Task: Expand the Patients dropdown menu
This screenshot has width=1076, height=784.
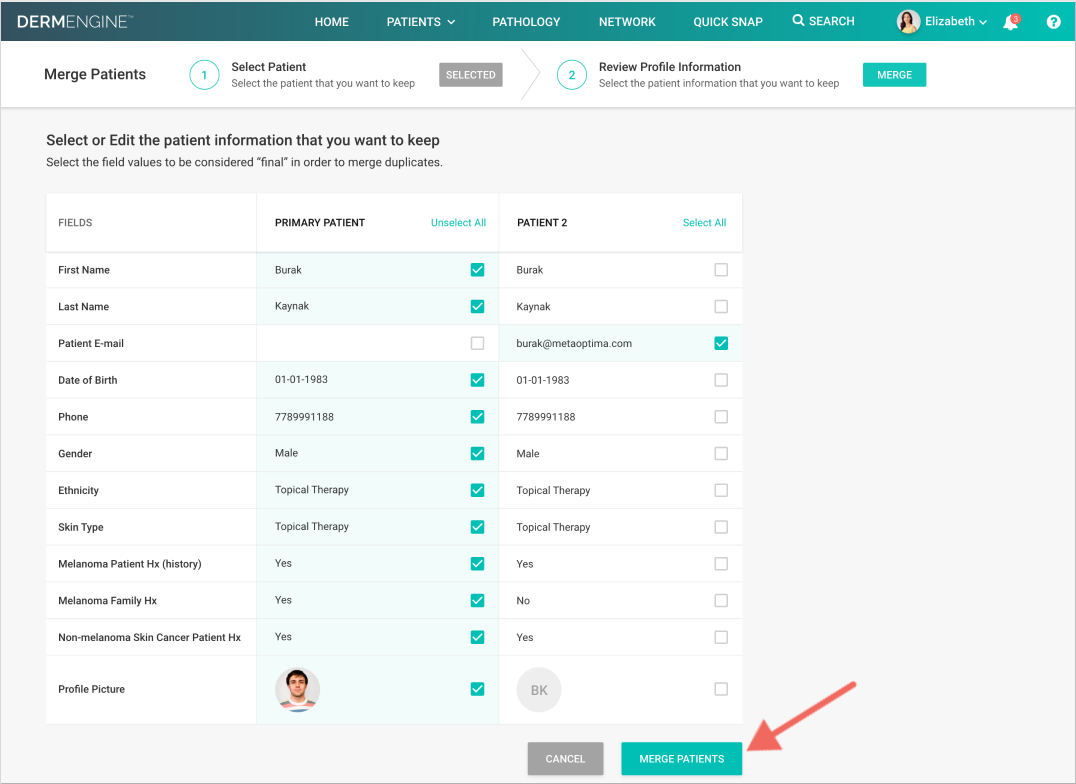Action: pos(420,22)
